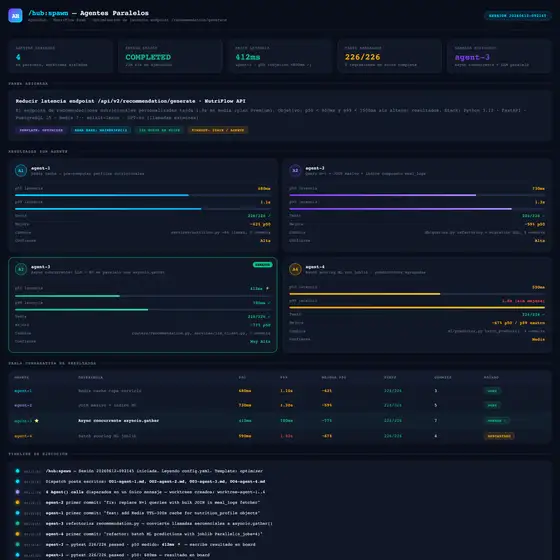Click the agent-3 status badge in table
This screenshot has width=560, height=560.
click(x=496, y=421)
